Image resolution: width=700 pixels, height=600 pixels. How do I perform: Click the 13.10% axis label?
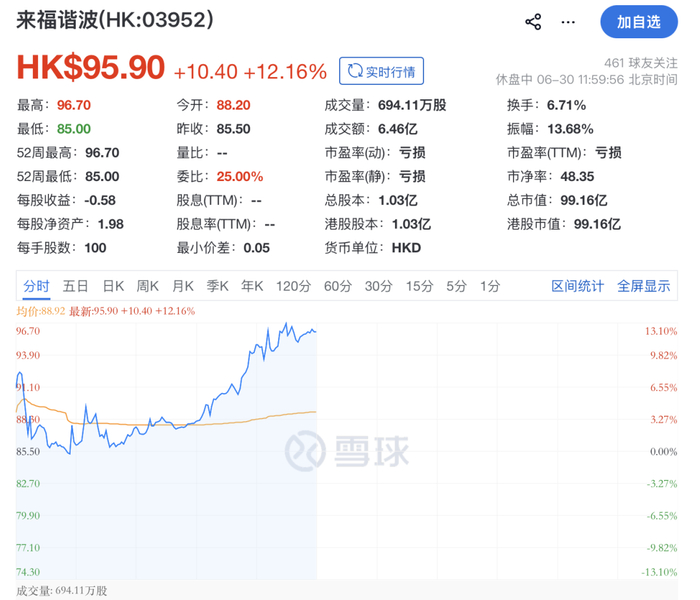tap(661, 331)
